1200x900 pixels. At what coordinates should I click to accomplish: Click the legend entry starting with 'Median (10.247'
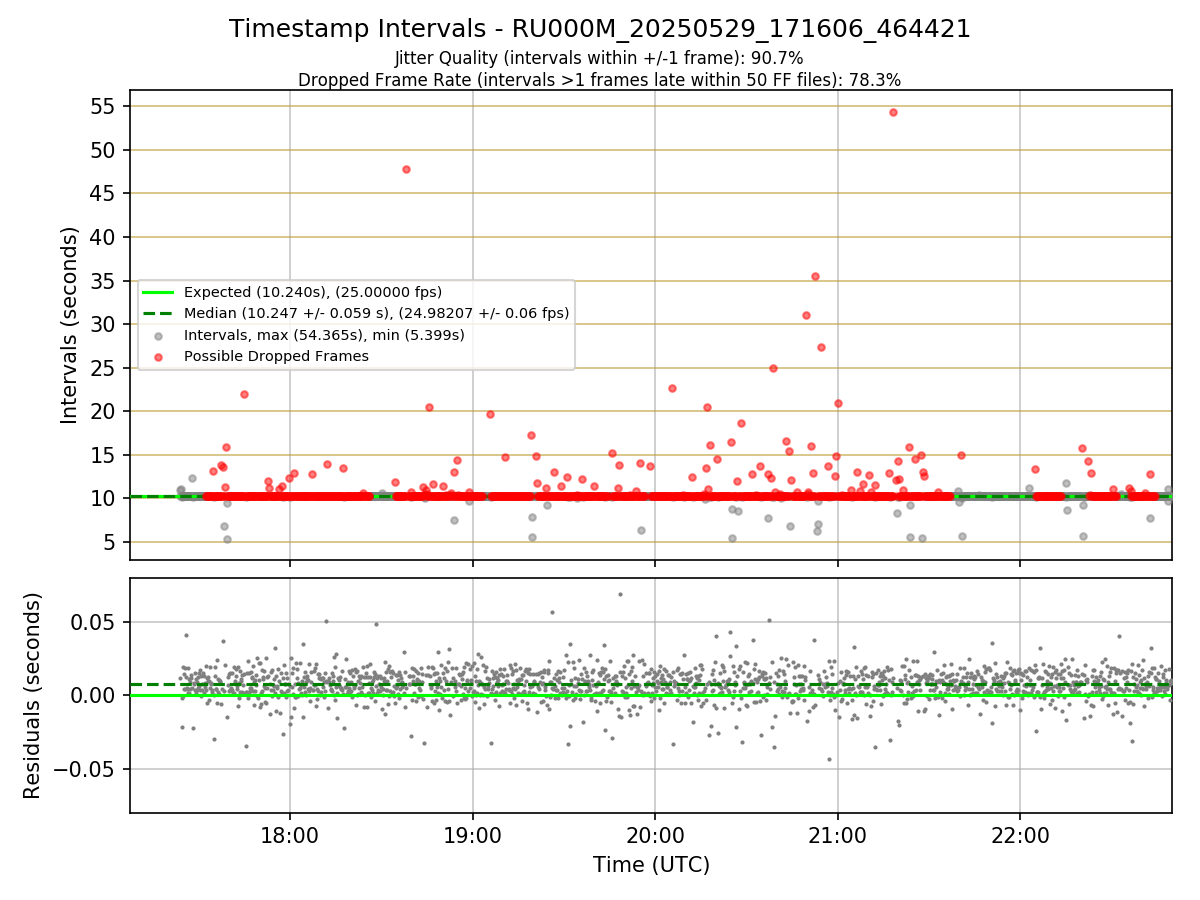(376, 313)
